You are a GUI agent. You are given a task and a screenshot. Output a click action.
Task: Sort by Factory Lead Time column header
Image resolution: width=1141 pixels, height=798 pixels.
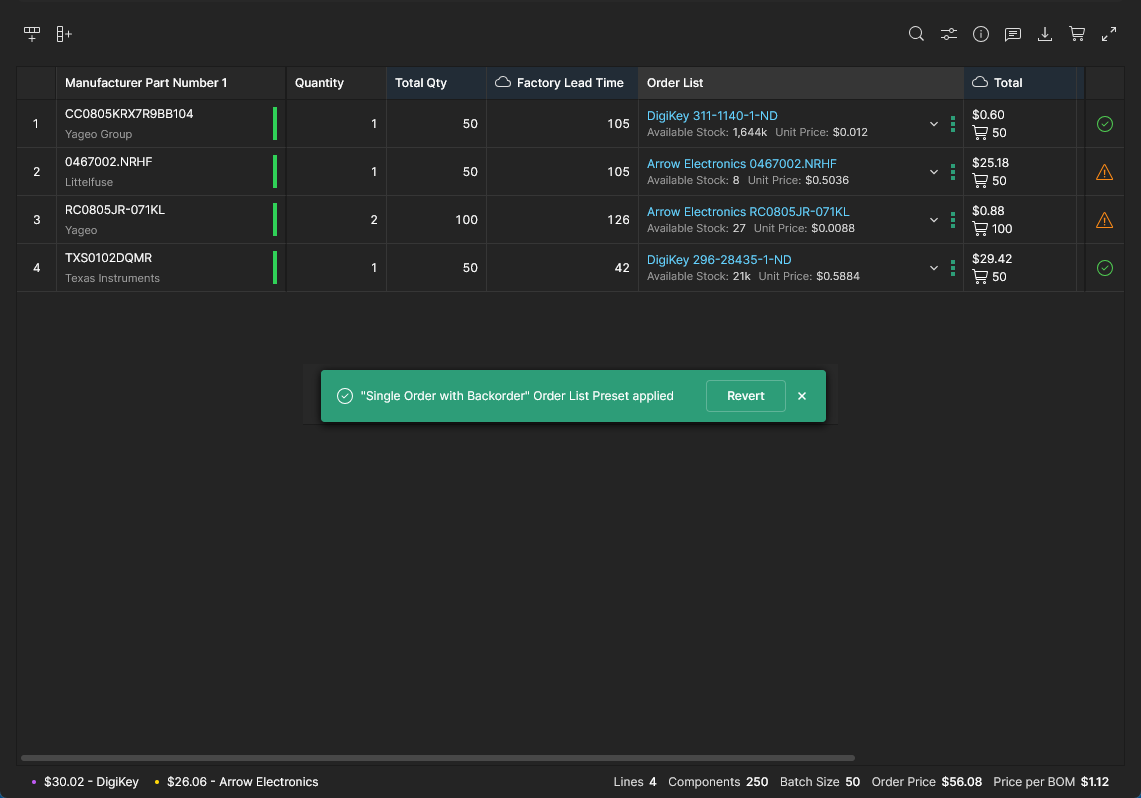click(x=569, y=83)
